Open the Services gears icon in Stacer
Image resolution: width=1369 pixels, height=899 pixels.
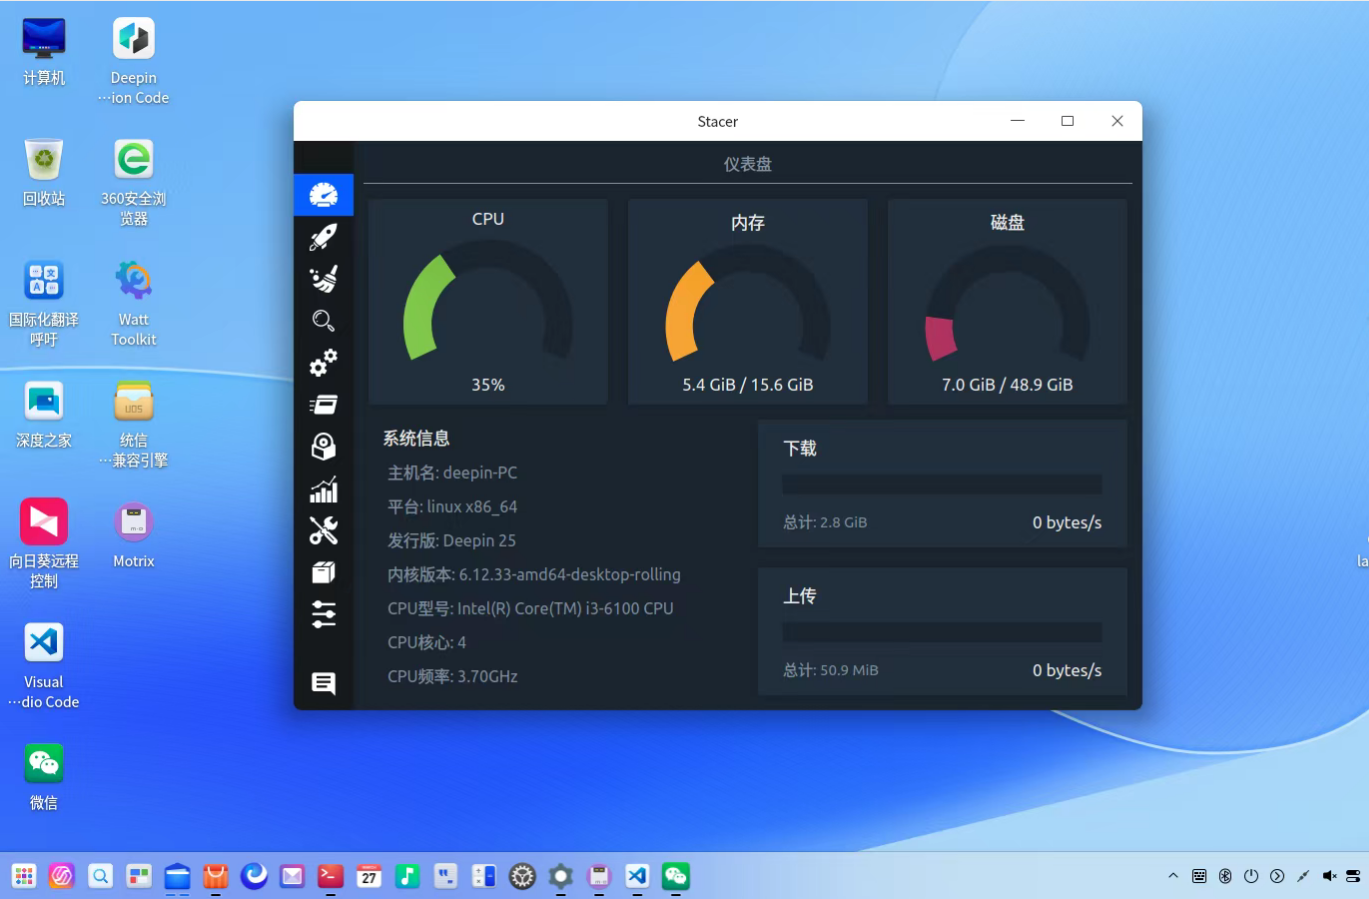323,362
